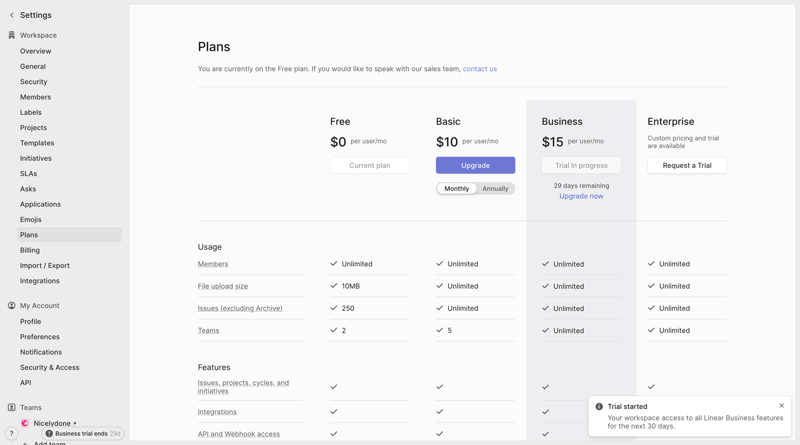Open the Labels settings

tap(31, 112)
